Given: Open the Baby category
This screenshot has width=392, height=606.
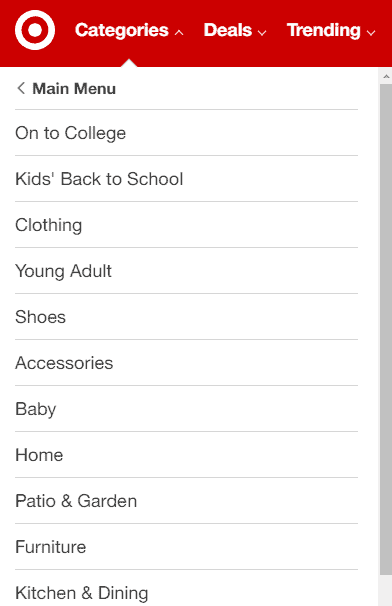Looking at the screenshot, I should coord(186,409).
